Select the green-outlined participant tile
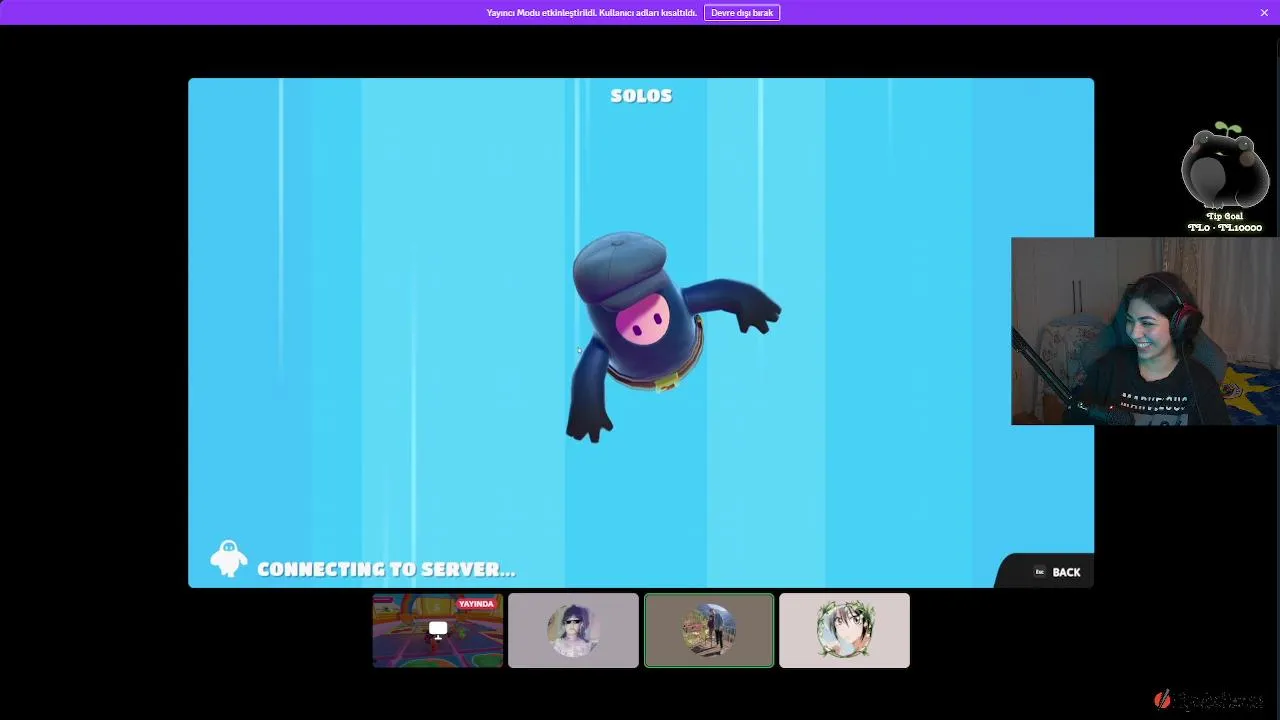The image size is (1280, 720). tap(709, 630)
